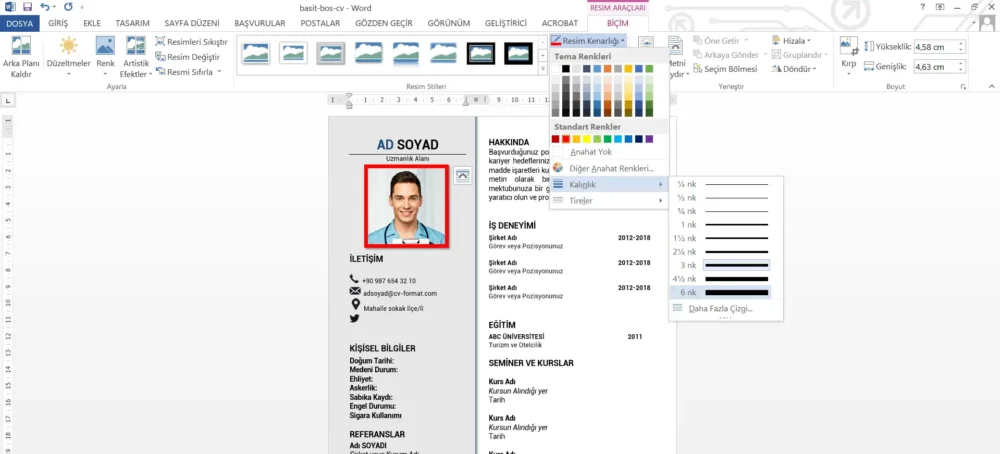Expand the picture styles gallery More arrow
The image size is (1000, 454).
pyautogui.click(x=543, y=70)
